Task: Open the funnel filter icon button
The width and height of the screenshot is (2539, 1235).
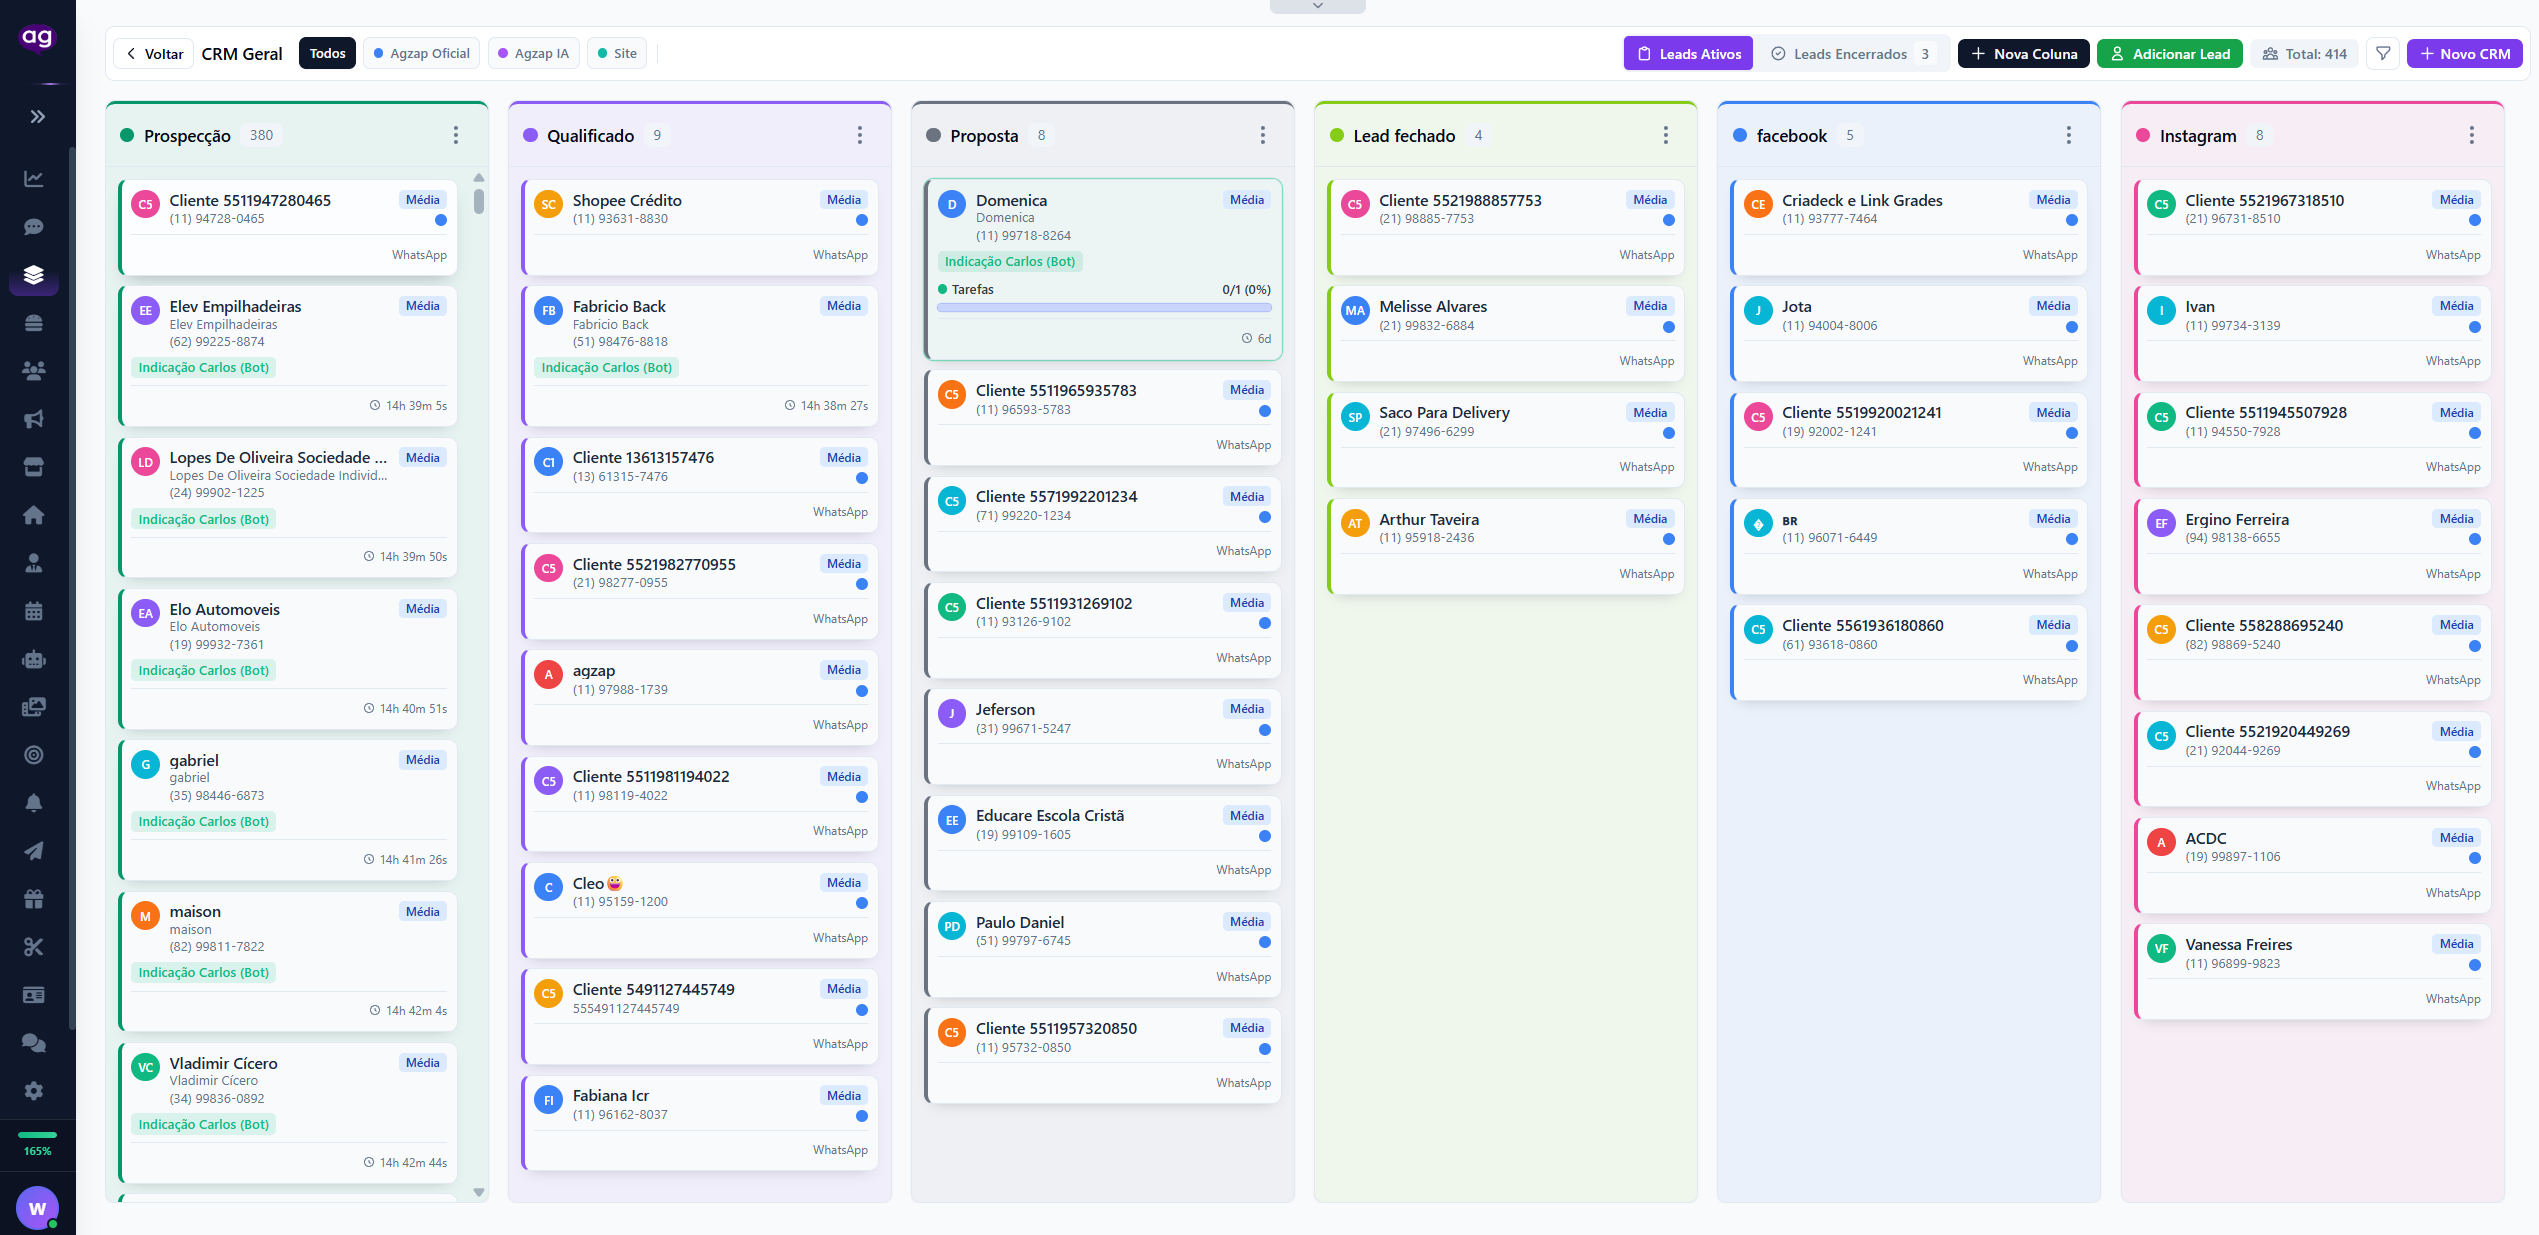Action: tap(2383, 54)
